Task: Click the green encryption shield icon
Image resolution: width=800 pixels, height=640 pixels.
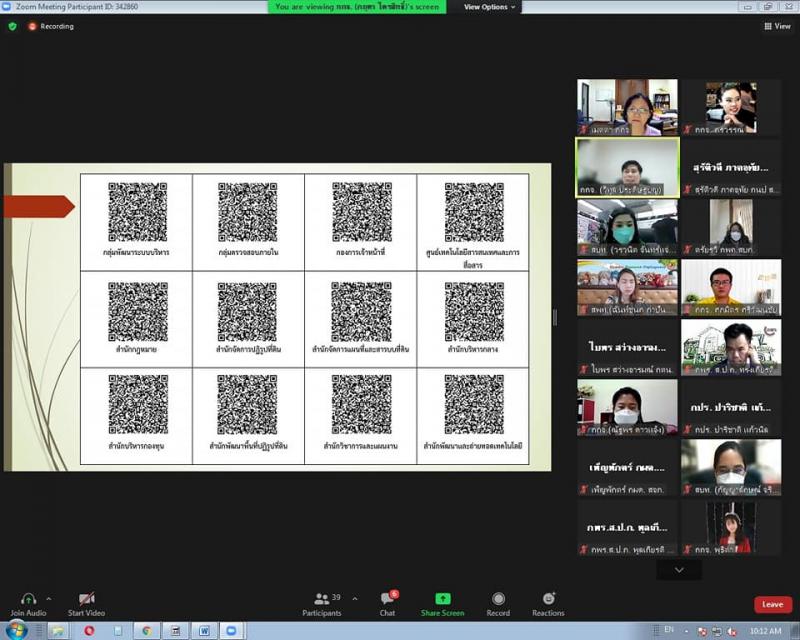Action: click(x=12, y=26)
